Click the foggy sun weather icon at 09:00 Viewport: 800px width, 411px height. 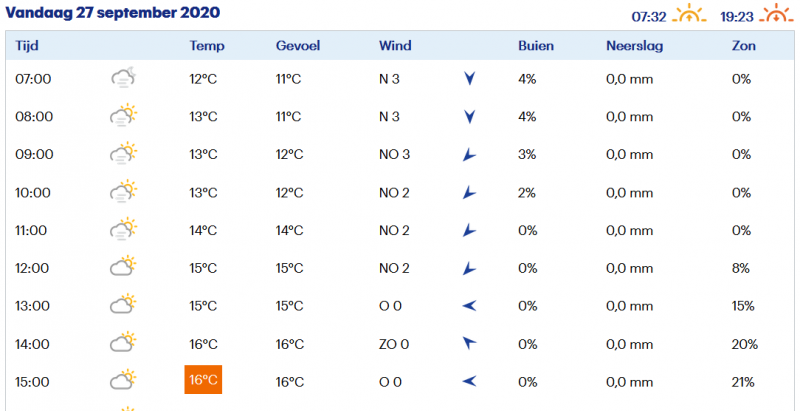[123, 153]
